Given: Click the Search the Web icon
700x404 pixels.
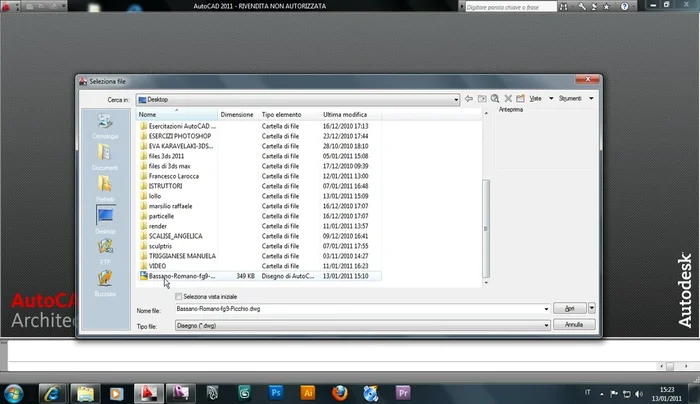Looking at the screenshot, I should pos(495,99).
